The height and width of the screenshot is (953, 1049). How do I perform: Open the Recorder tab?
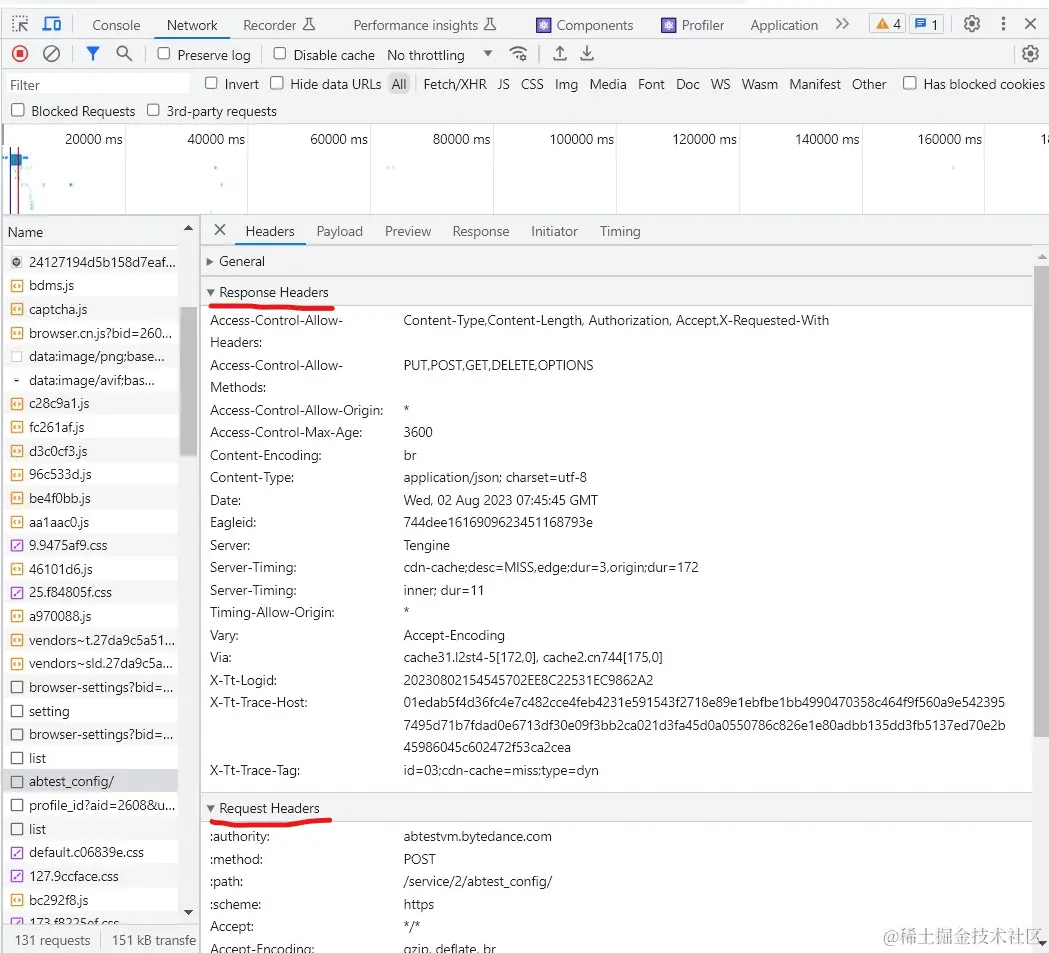point(279,25)
